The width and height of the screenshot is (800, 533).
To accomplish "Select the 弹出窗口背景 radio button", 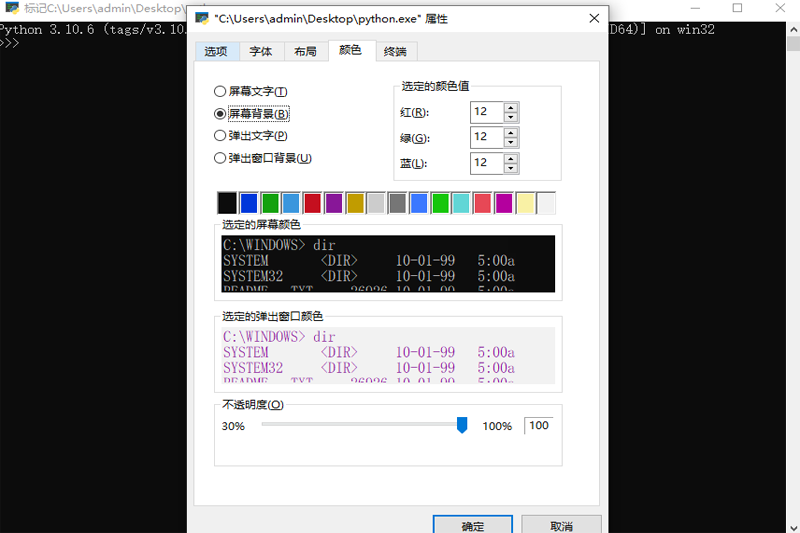I will 220,158.
